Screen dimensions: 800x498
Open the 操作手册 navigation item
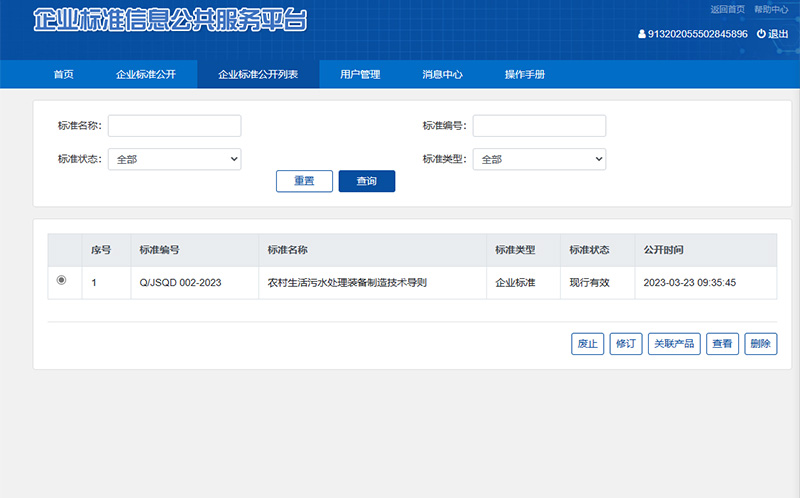[525, 75]
